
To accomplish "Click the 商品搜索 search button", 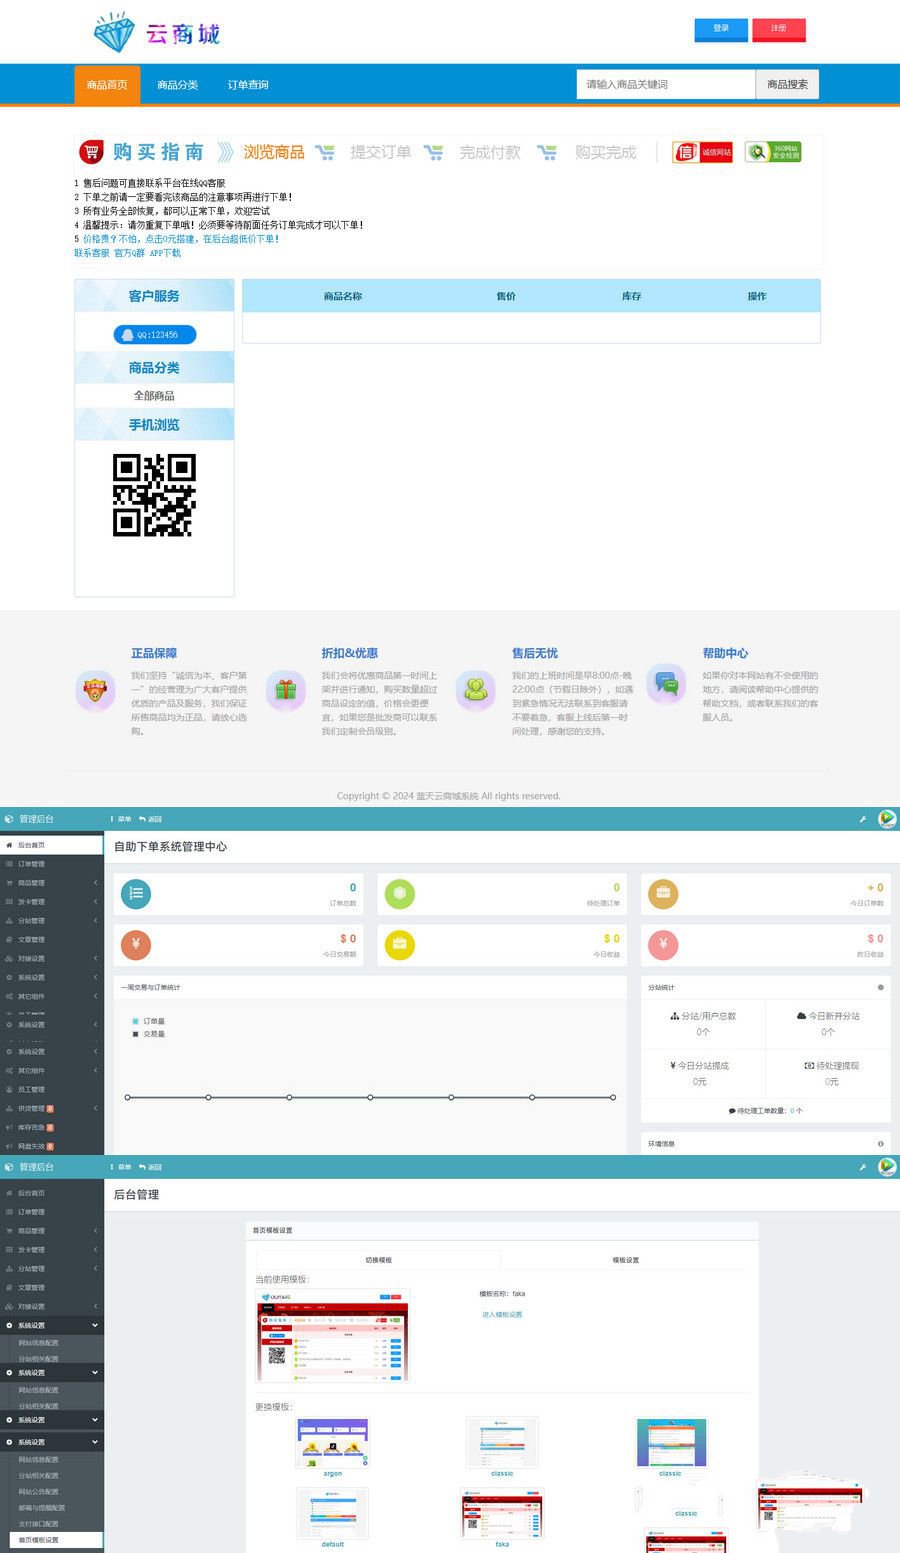I will (x=787, y=85).
